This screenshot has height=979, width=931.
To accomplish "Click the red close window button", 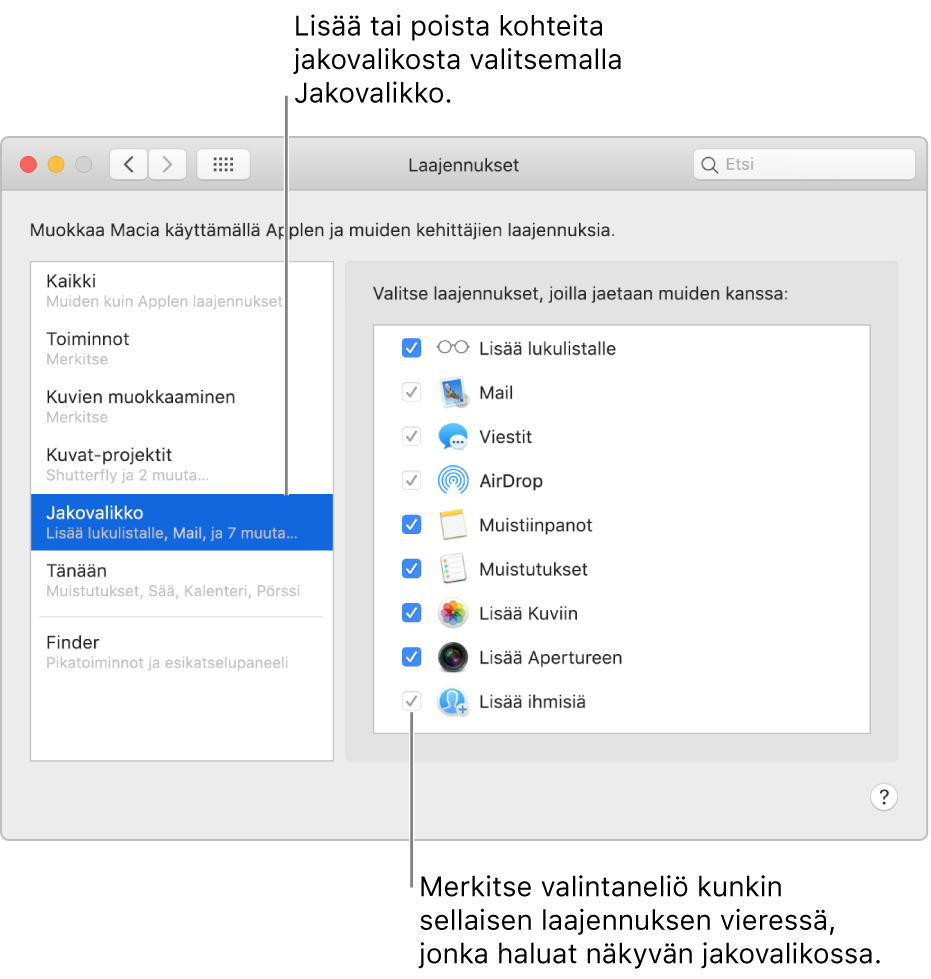I will [29, 164].
